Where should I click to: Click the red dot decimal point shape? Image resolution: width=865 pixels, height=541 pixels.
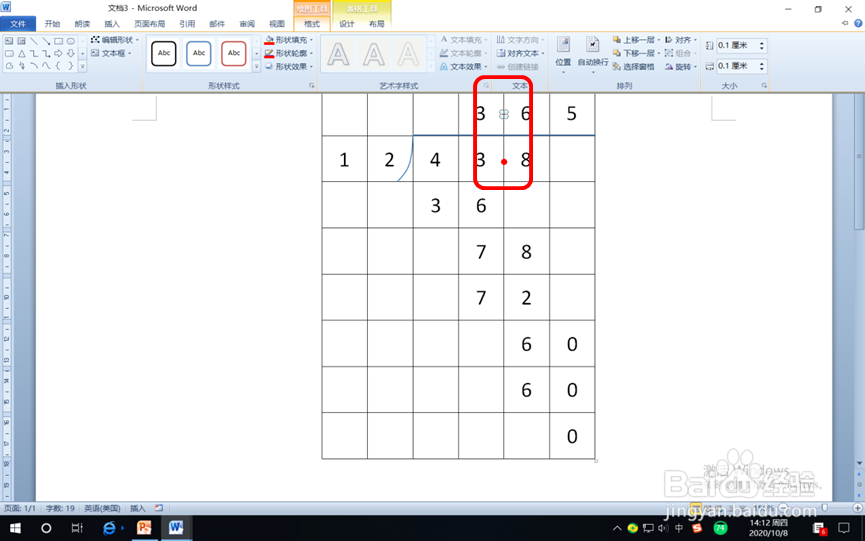(504, 162)
